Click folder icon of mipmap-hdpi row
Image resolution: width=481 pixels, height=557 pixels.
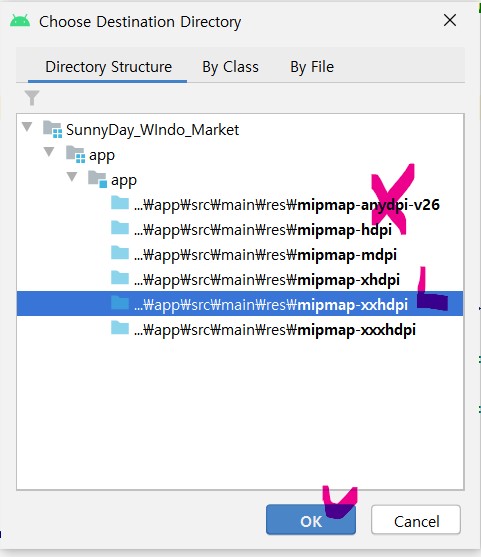click(x=120, y=228)
